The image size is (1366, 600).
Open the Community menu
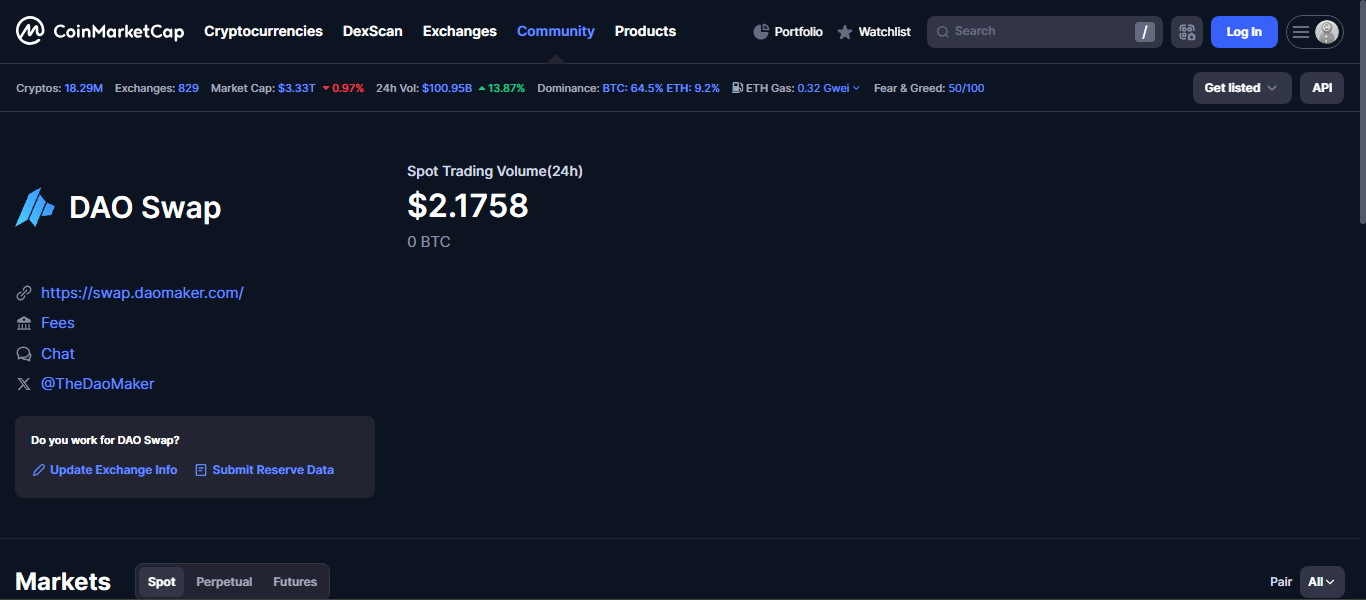556,31
